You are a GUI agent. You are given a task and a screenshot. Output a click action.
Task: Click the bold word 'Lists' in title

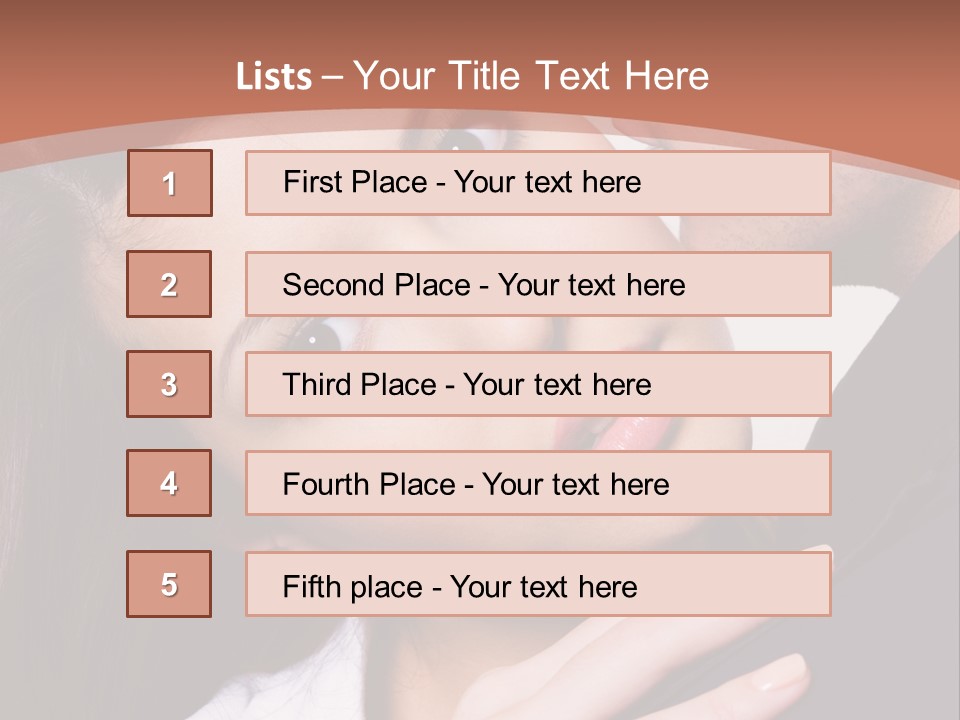(274, 77)
